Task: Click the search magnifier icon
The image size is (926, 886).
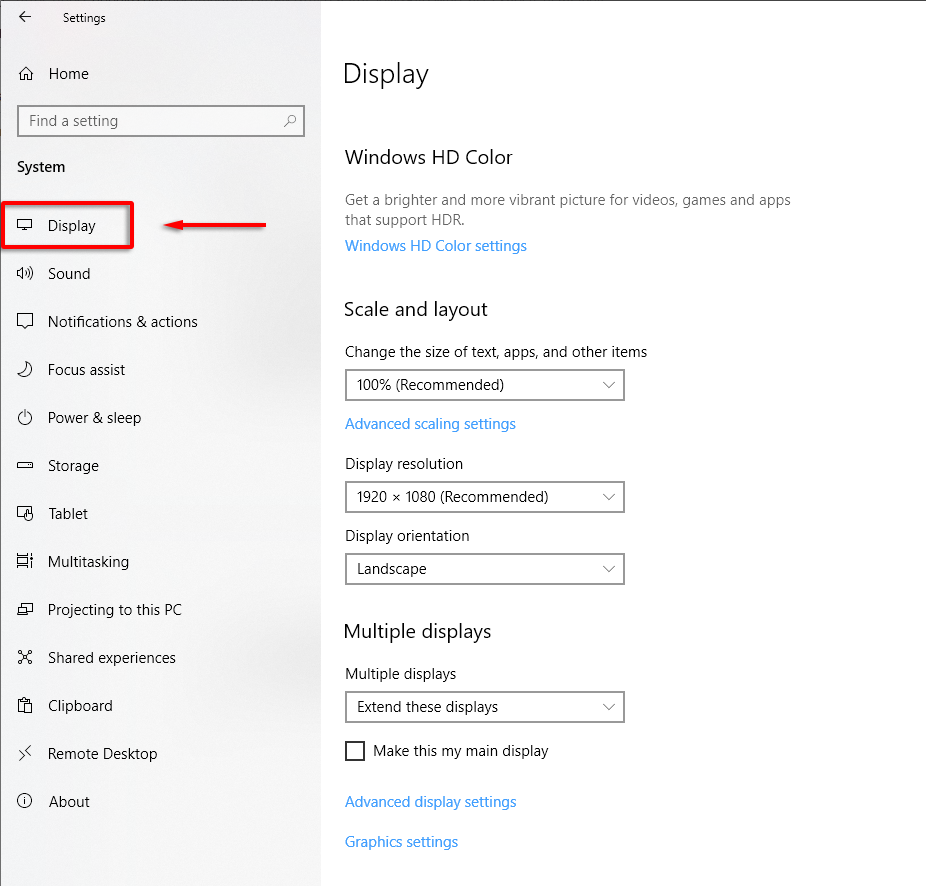Action: click(290, 121)
